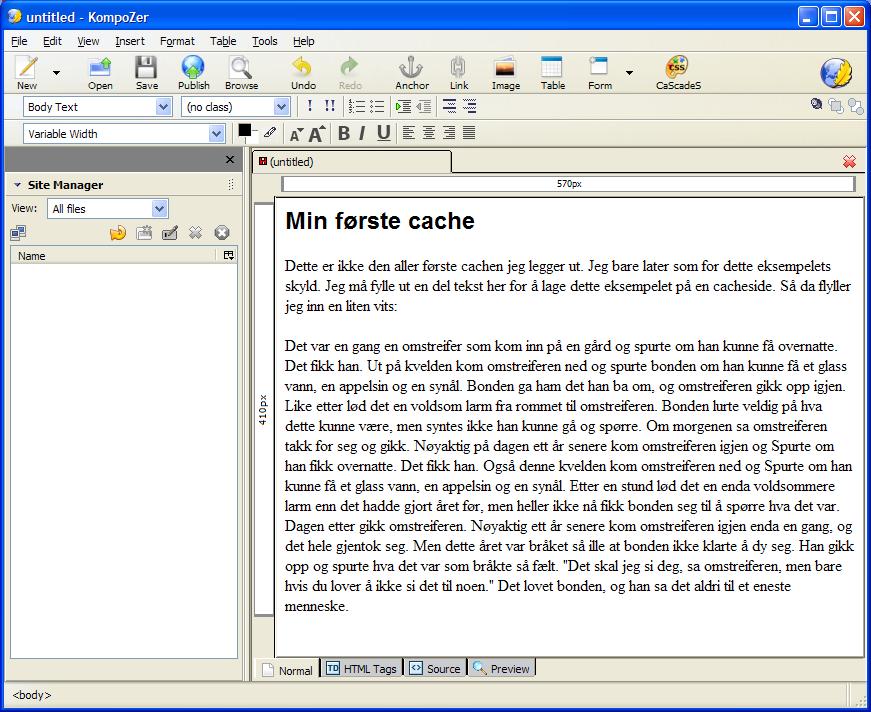Viewport: 871px width, 712px height.
Task: Save the document with Save icon
Action: (x=147, y=73)
